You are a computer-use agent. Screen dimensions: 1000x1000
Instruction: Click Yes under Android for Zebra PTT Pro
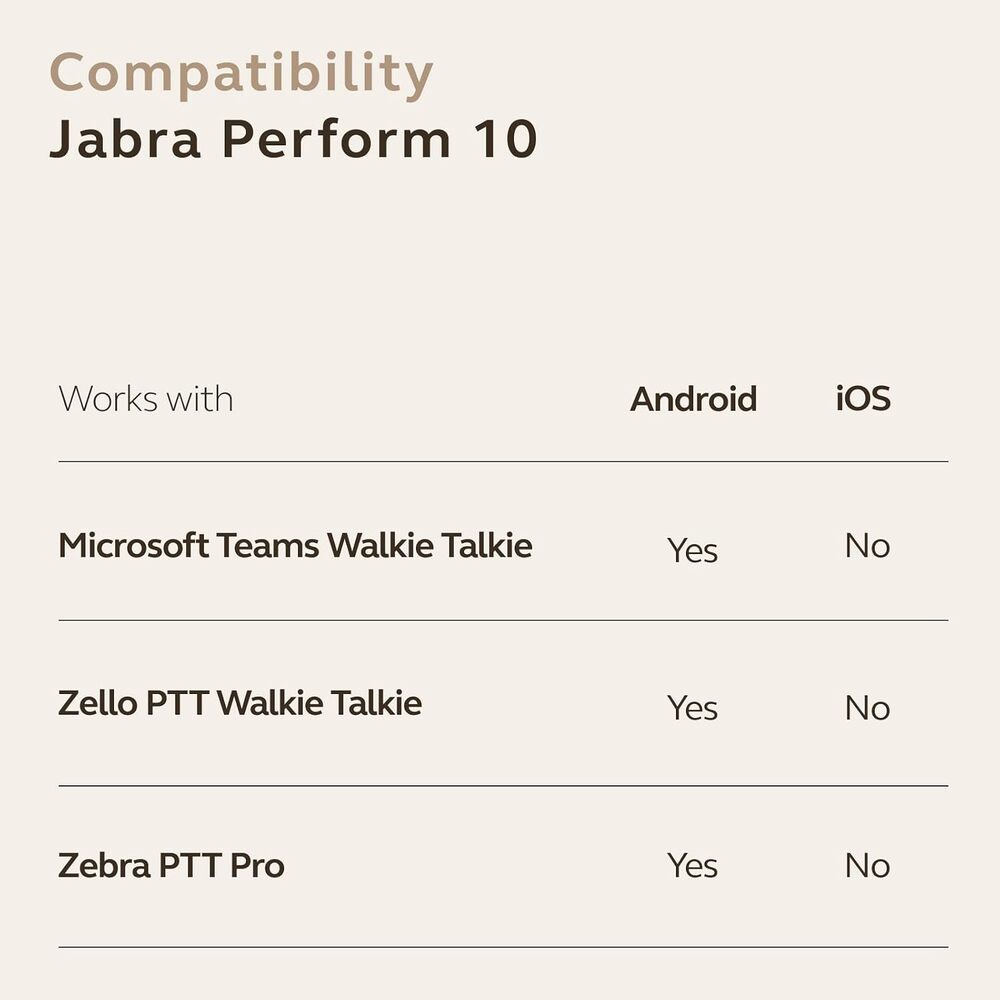(693, 865)
